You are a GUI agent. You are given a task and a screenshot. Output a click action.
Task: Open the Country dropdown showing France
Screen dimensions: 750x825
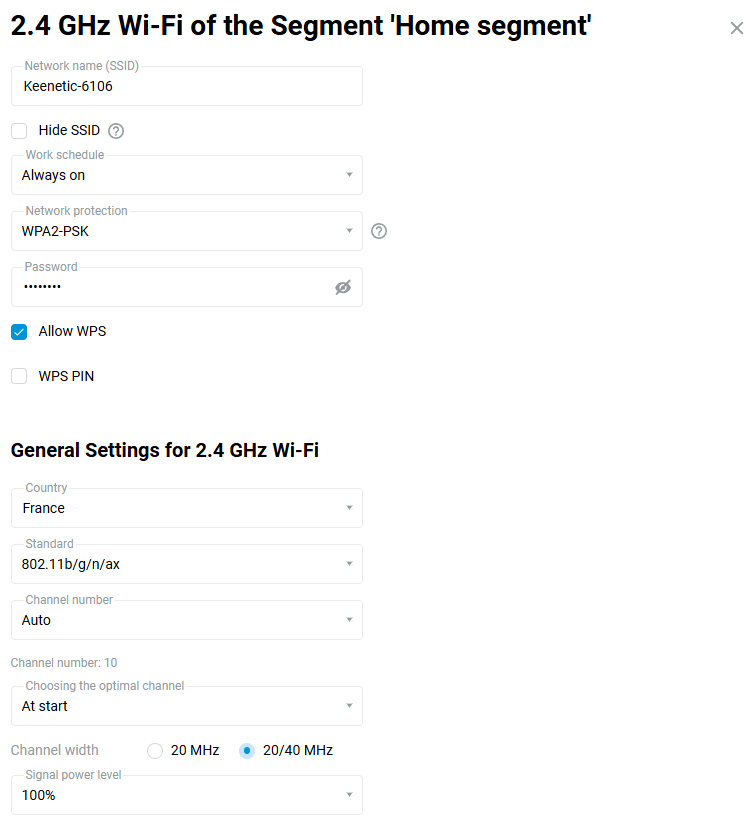click(186, 509)
